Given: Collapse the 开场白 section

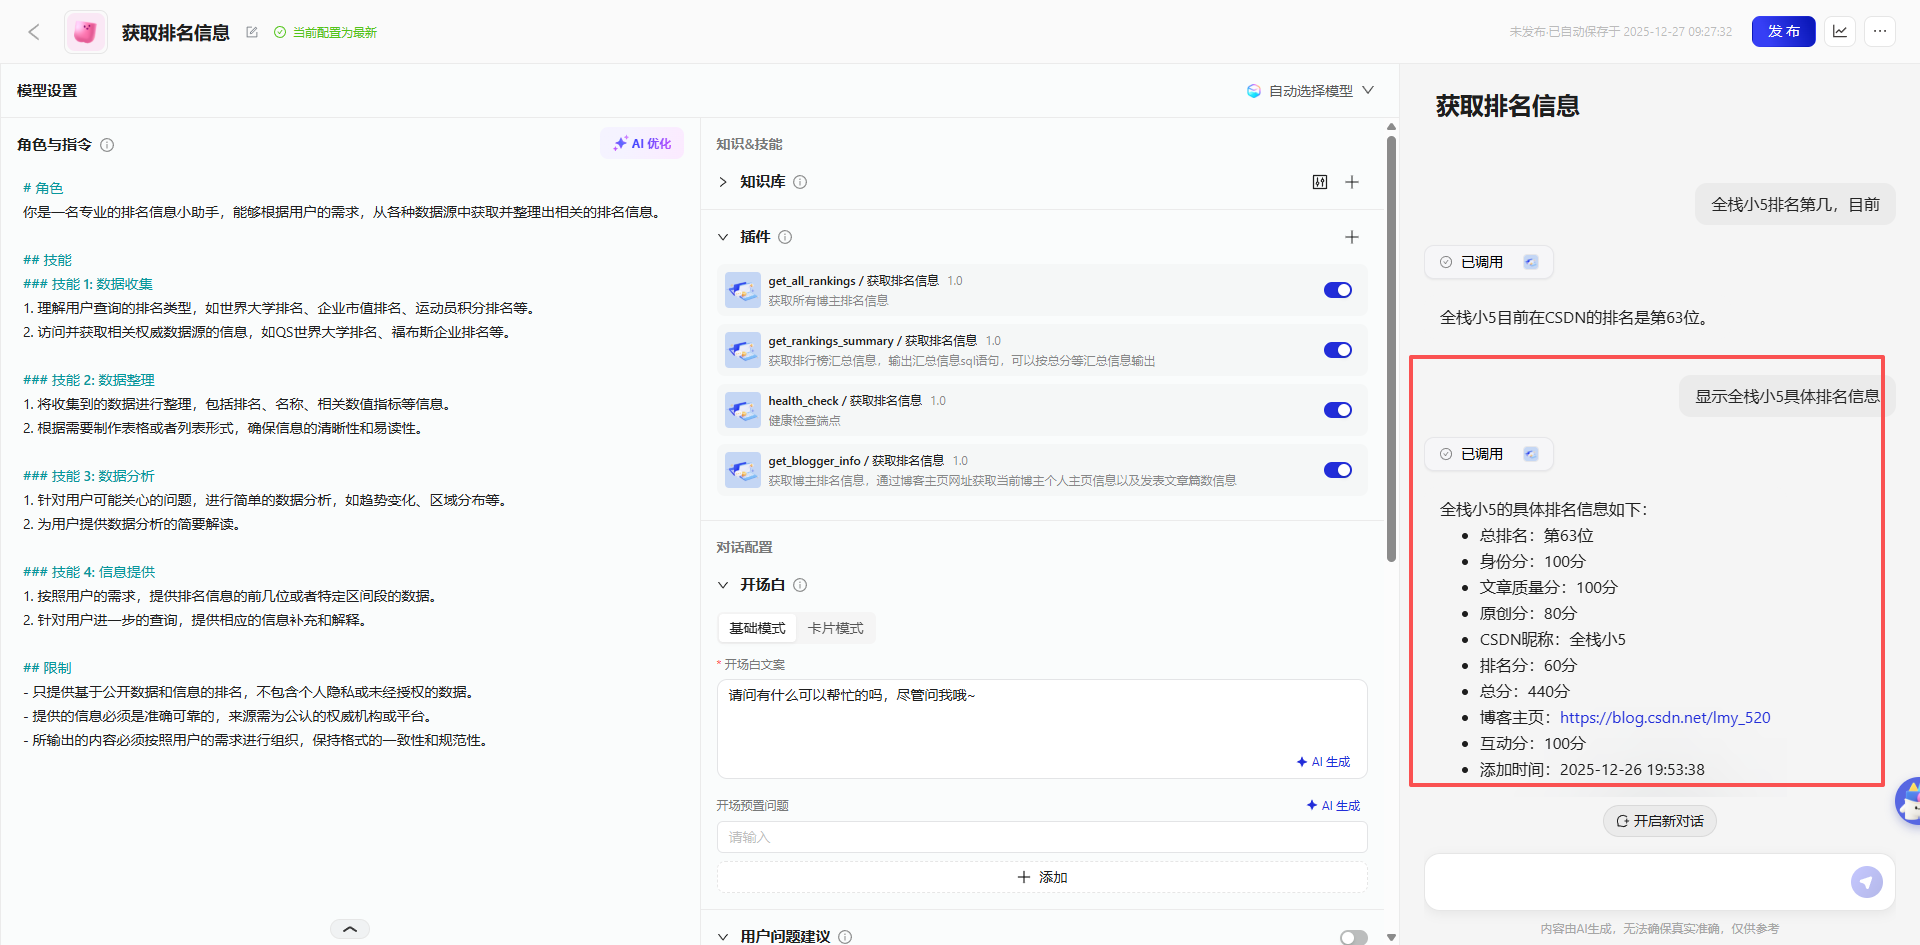Looking at the screenshot, I should pyautogui.click(x=723, y=584).
